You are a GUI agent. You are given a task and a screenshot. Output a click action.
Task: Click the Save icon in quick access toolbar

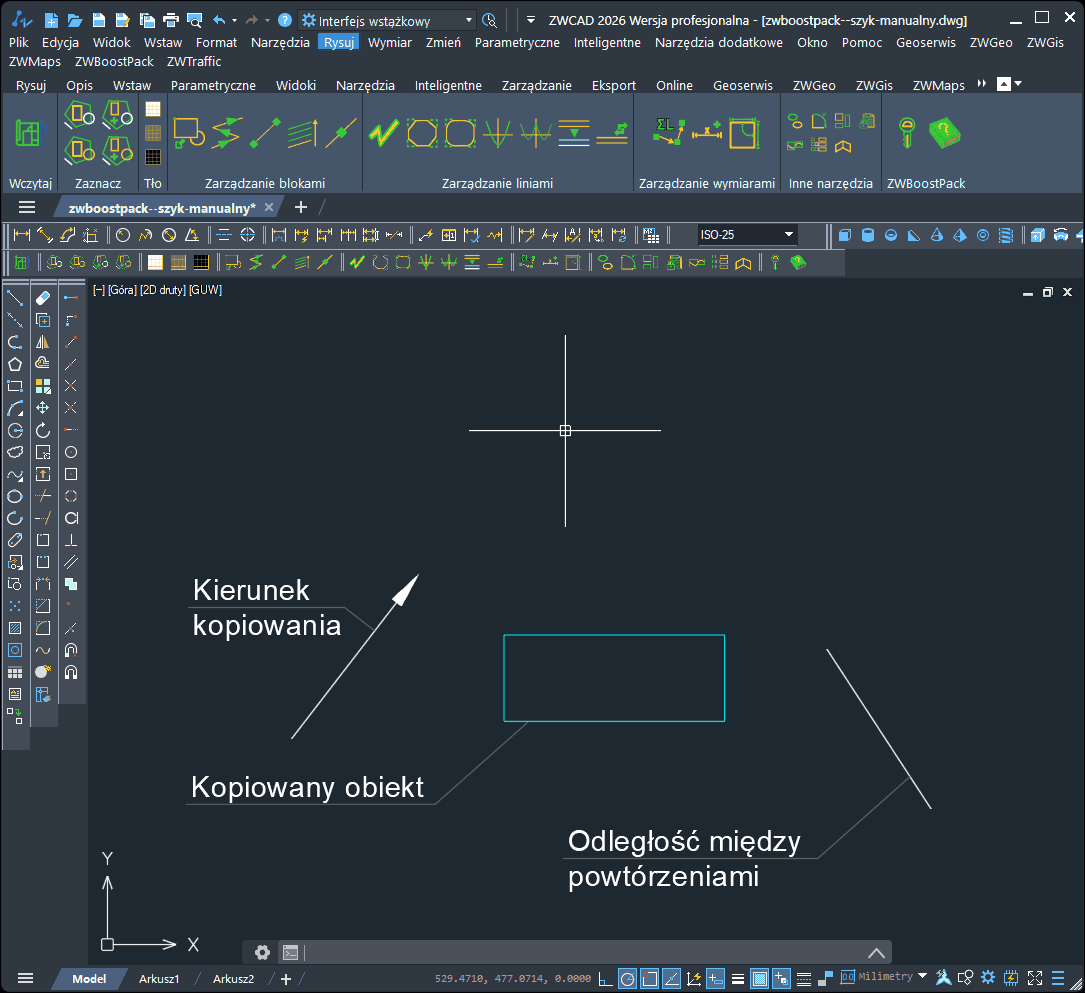(97, 20)
